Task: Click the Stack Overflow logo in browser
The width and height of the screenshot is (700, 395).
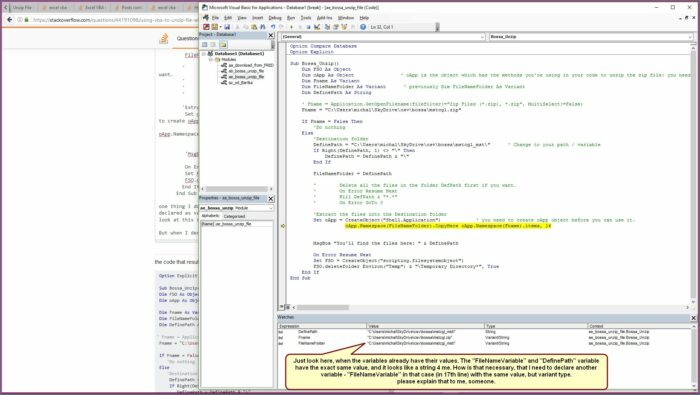Action: point(164,39)
